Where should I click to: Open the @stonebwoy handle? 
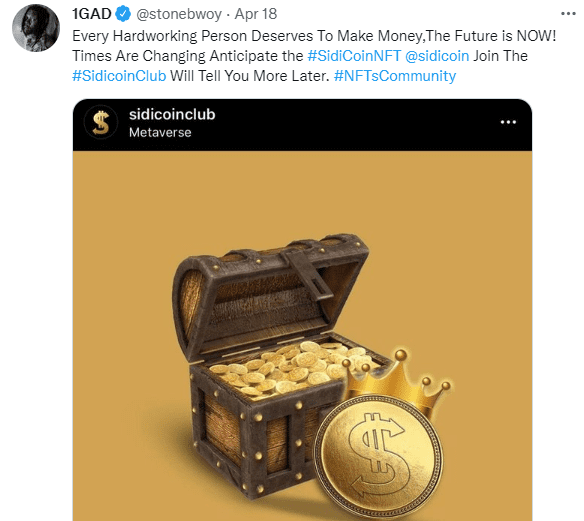(179, 14)
